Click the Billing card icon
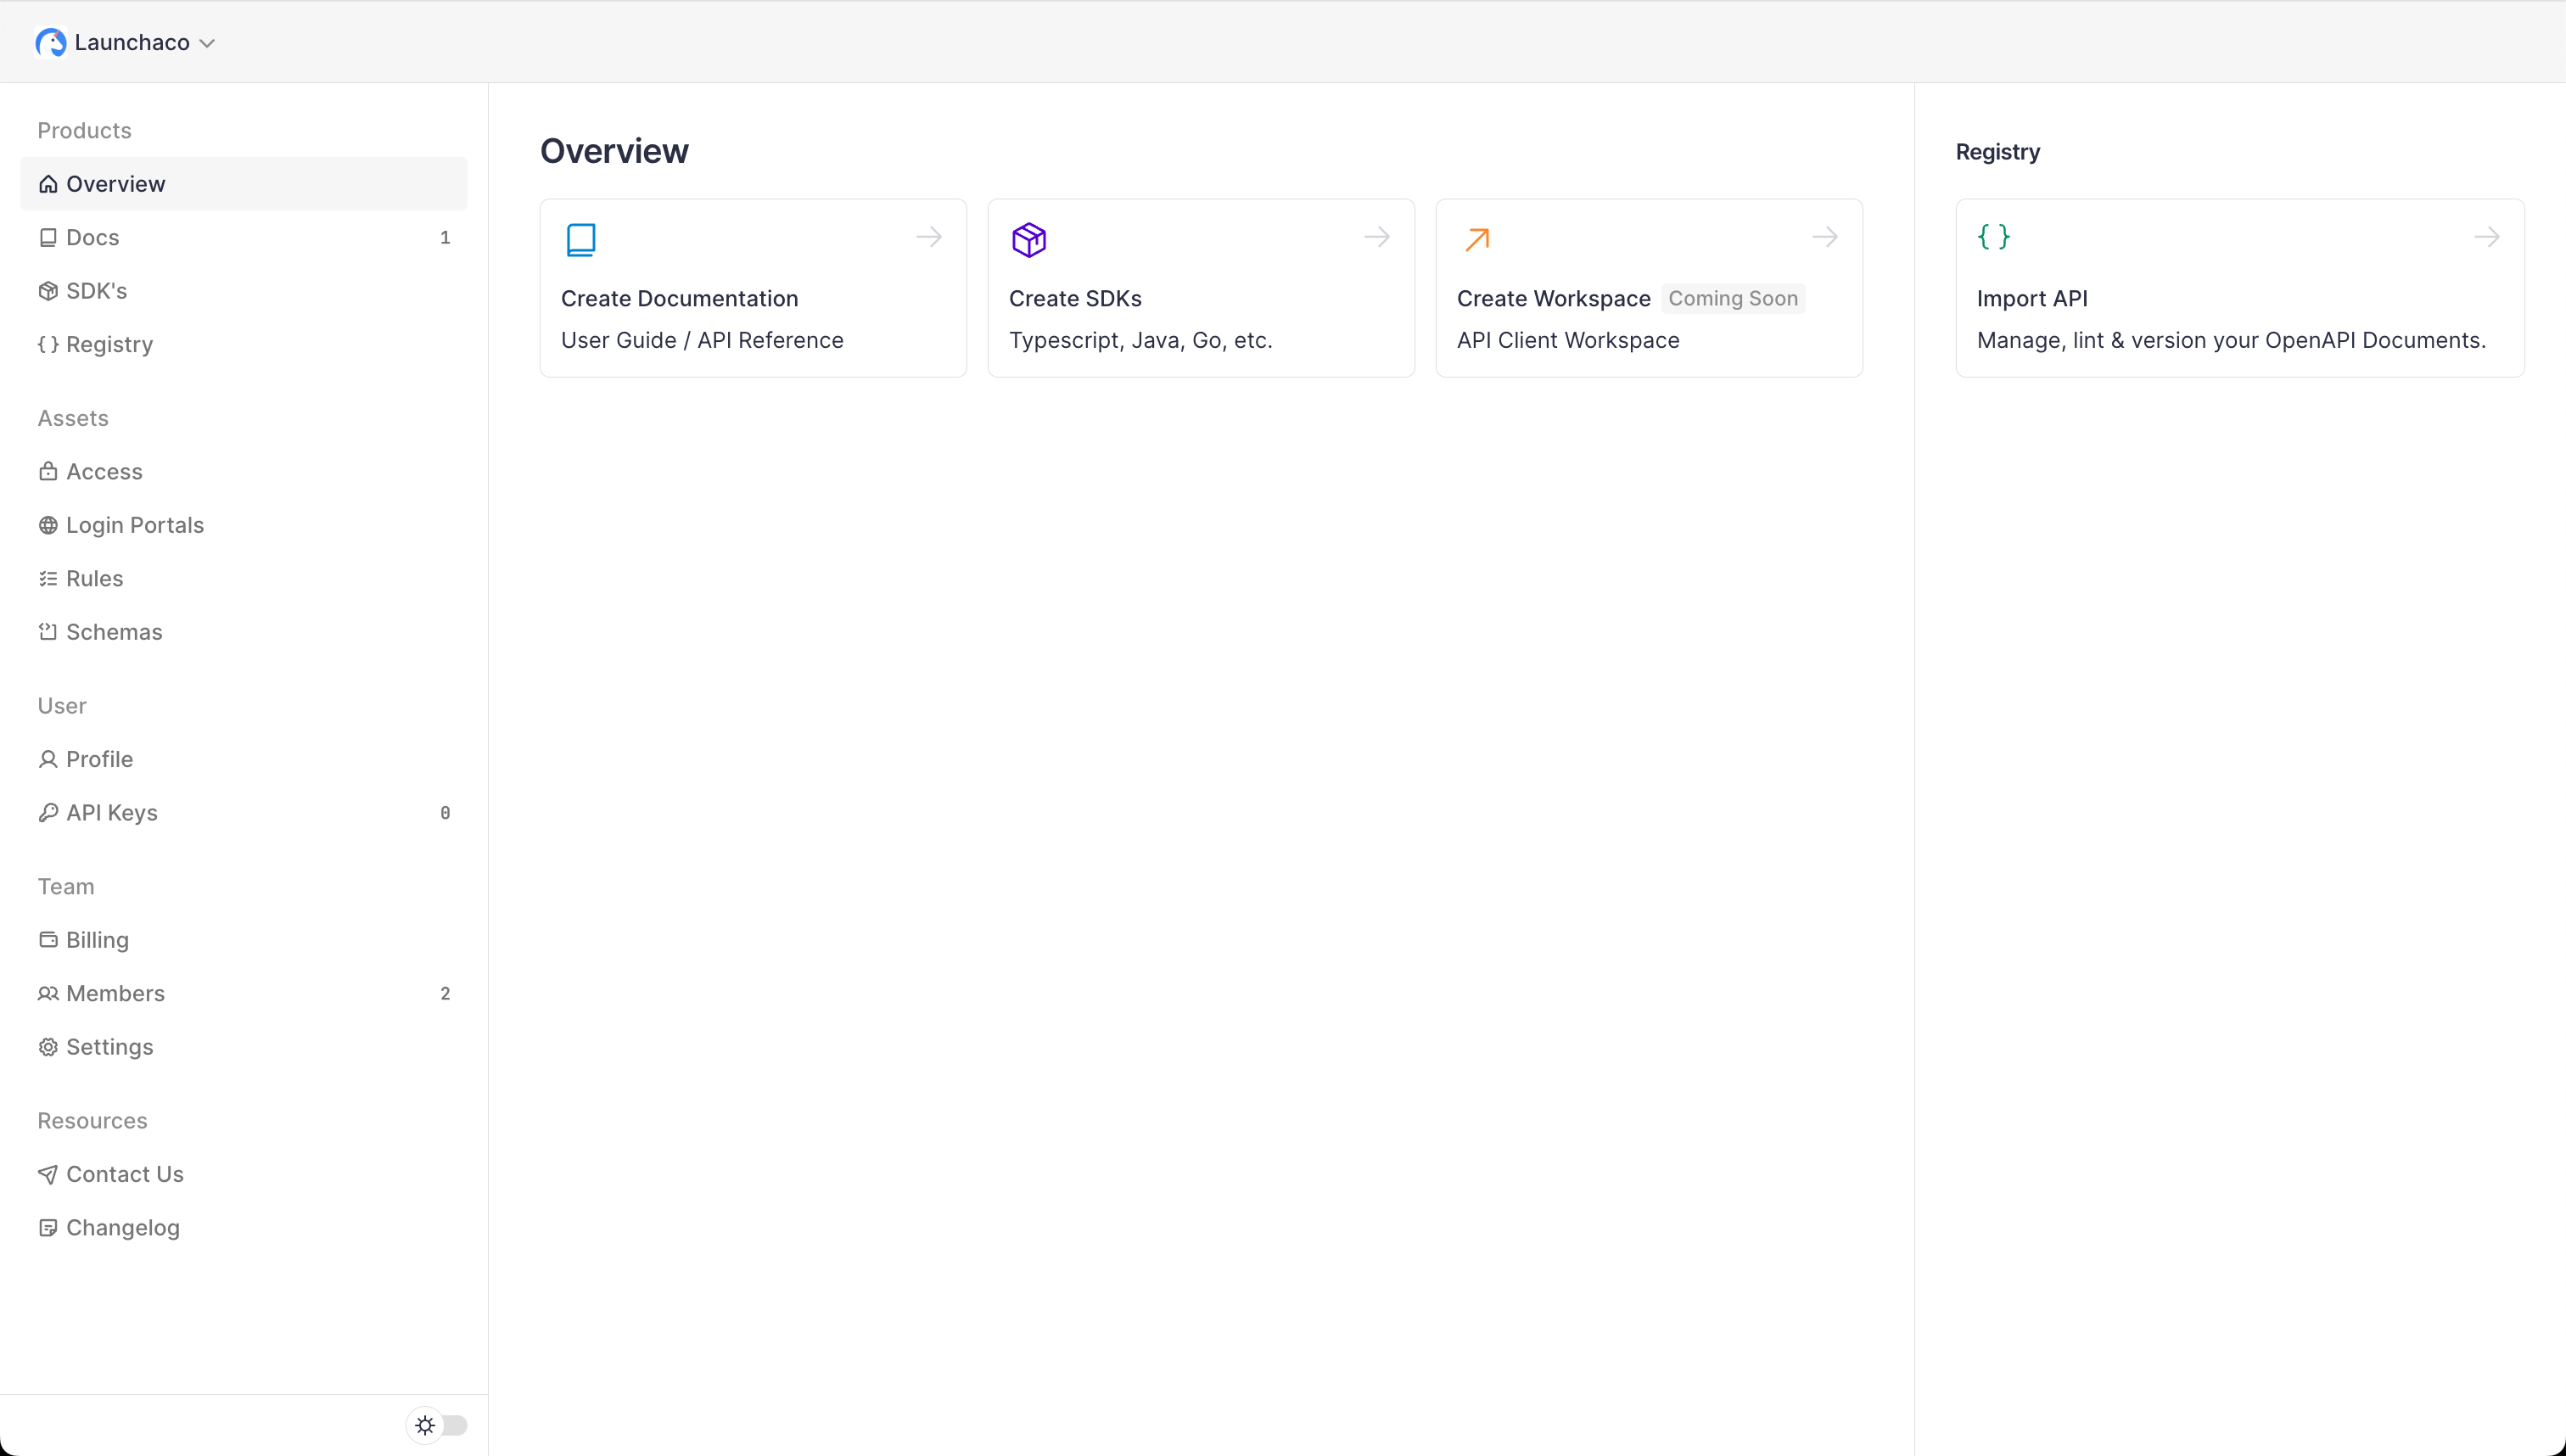This screenshot has height=1456, width=2566. [48, 940]
